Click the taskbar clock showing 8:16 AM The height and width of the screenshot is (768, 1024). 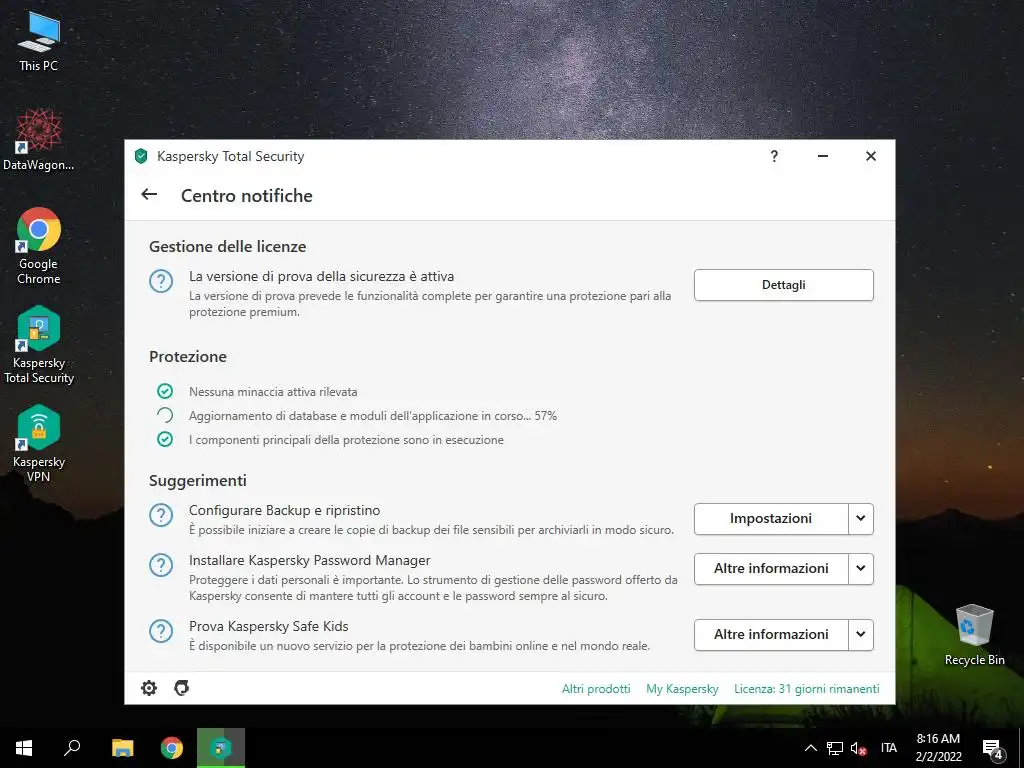(x=938, y=748)
